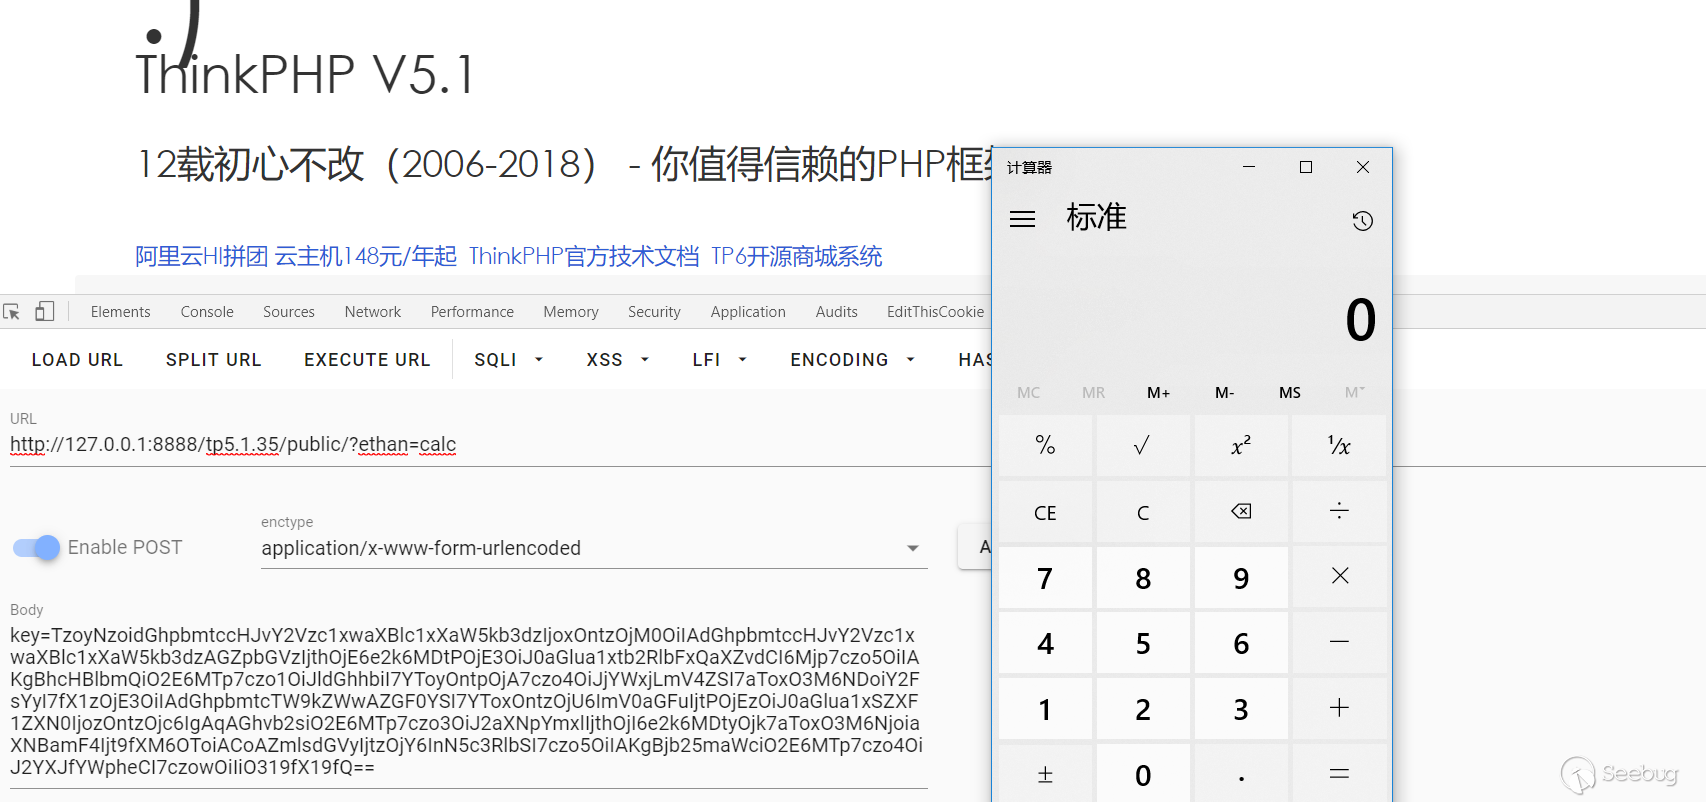This screenshot has height=802, width=1706.
Task: Click the URL input field
Action: click(500, 445)
